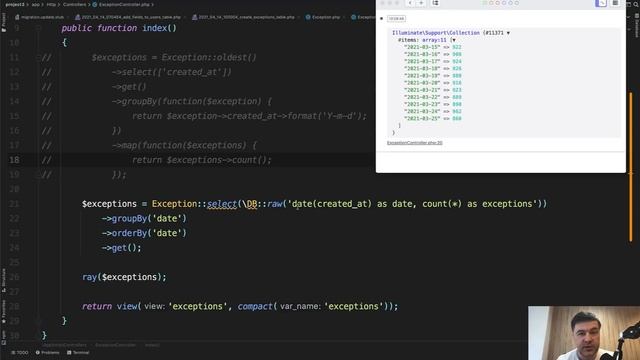Click Http in the breadcrumb path
Screen dimensions: 640x360
(x=51, y=4)
